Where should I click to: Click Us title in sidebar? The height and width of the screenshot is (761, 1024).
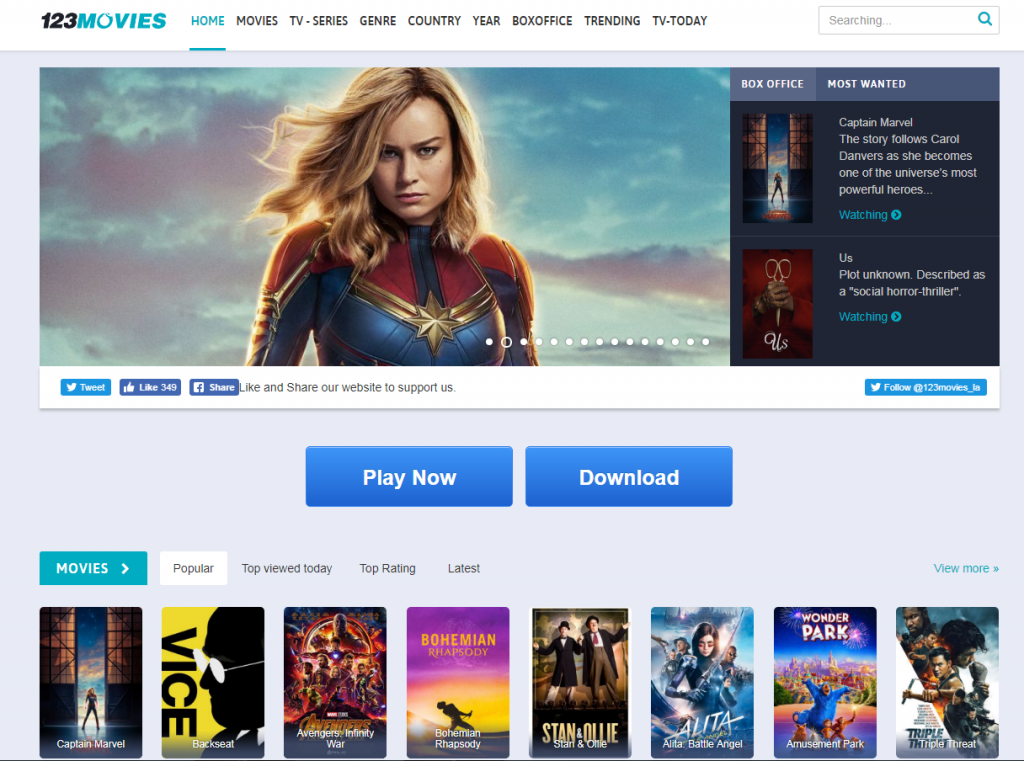tap(845, 258)
